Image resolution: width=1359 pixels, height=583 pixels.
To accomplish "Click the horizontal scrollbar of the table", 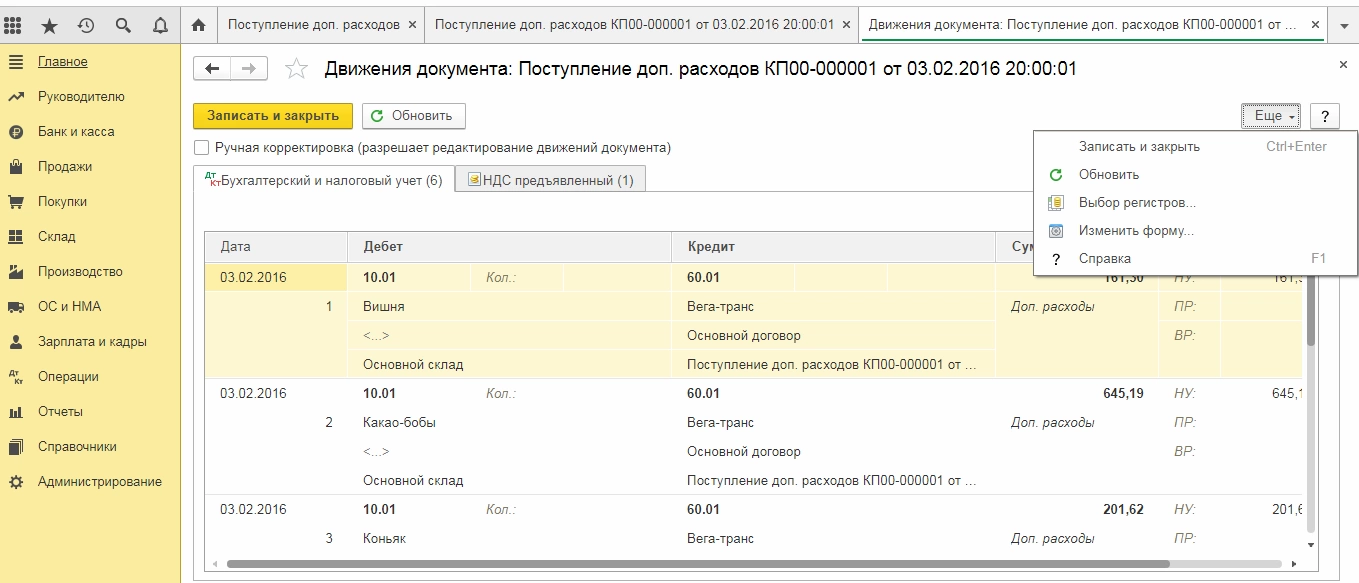I will pos(697,565).
